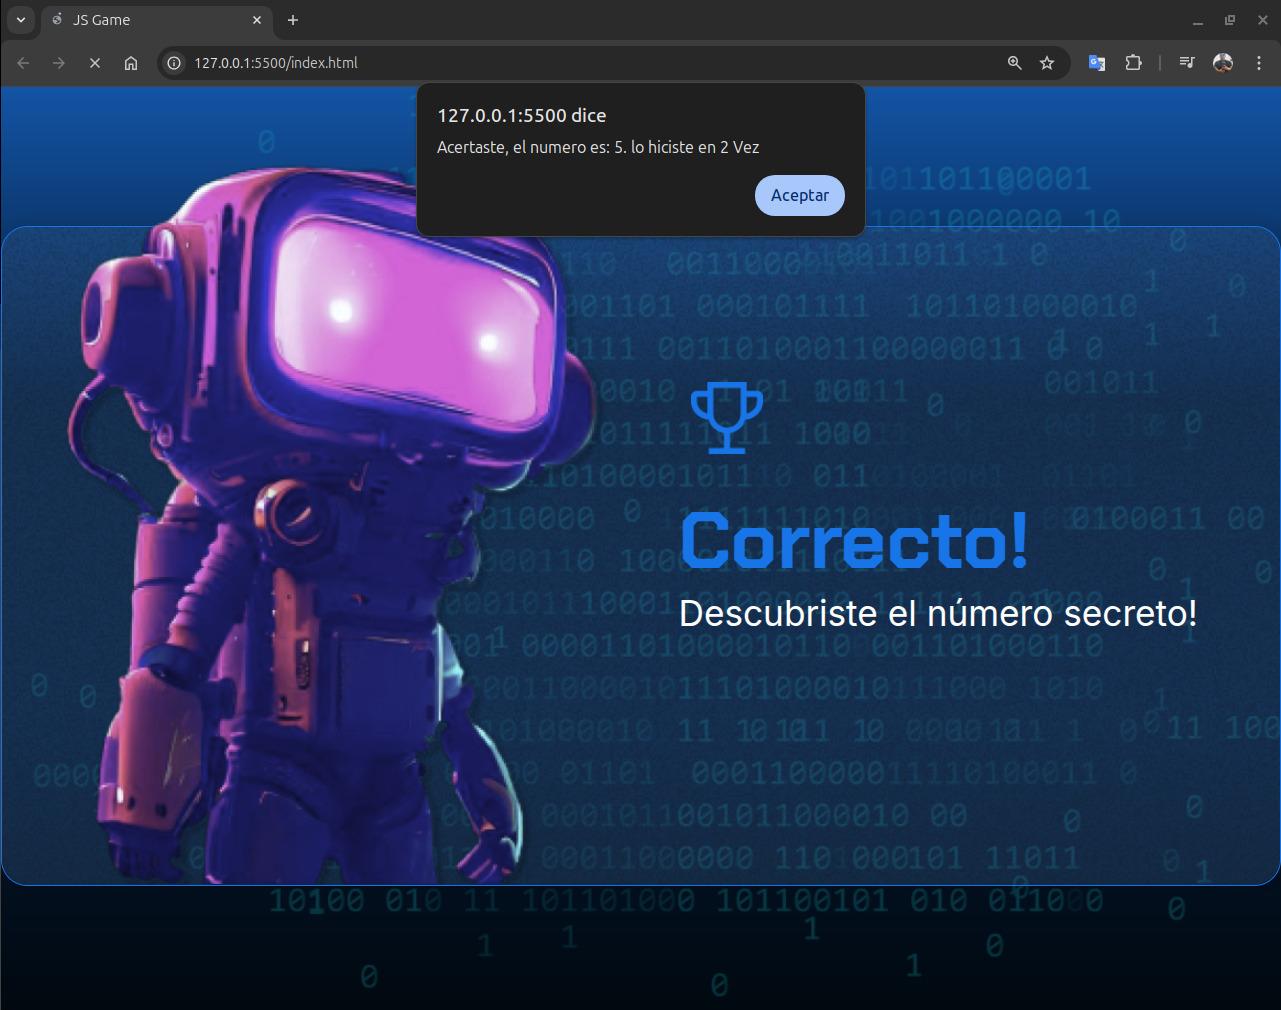Open the zoom magnifier in address bar
1281x1010 pixels.
pos(1014,63)
